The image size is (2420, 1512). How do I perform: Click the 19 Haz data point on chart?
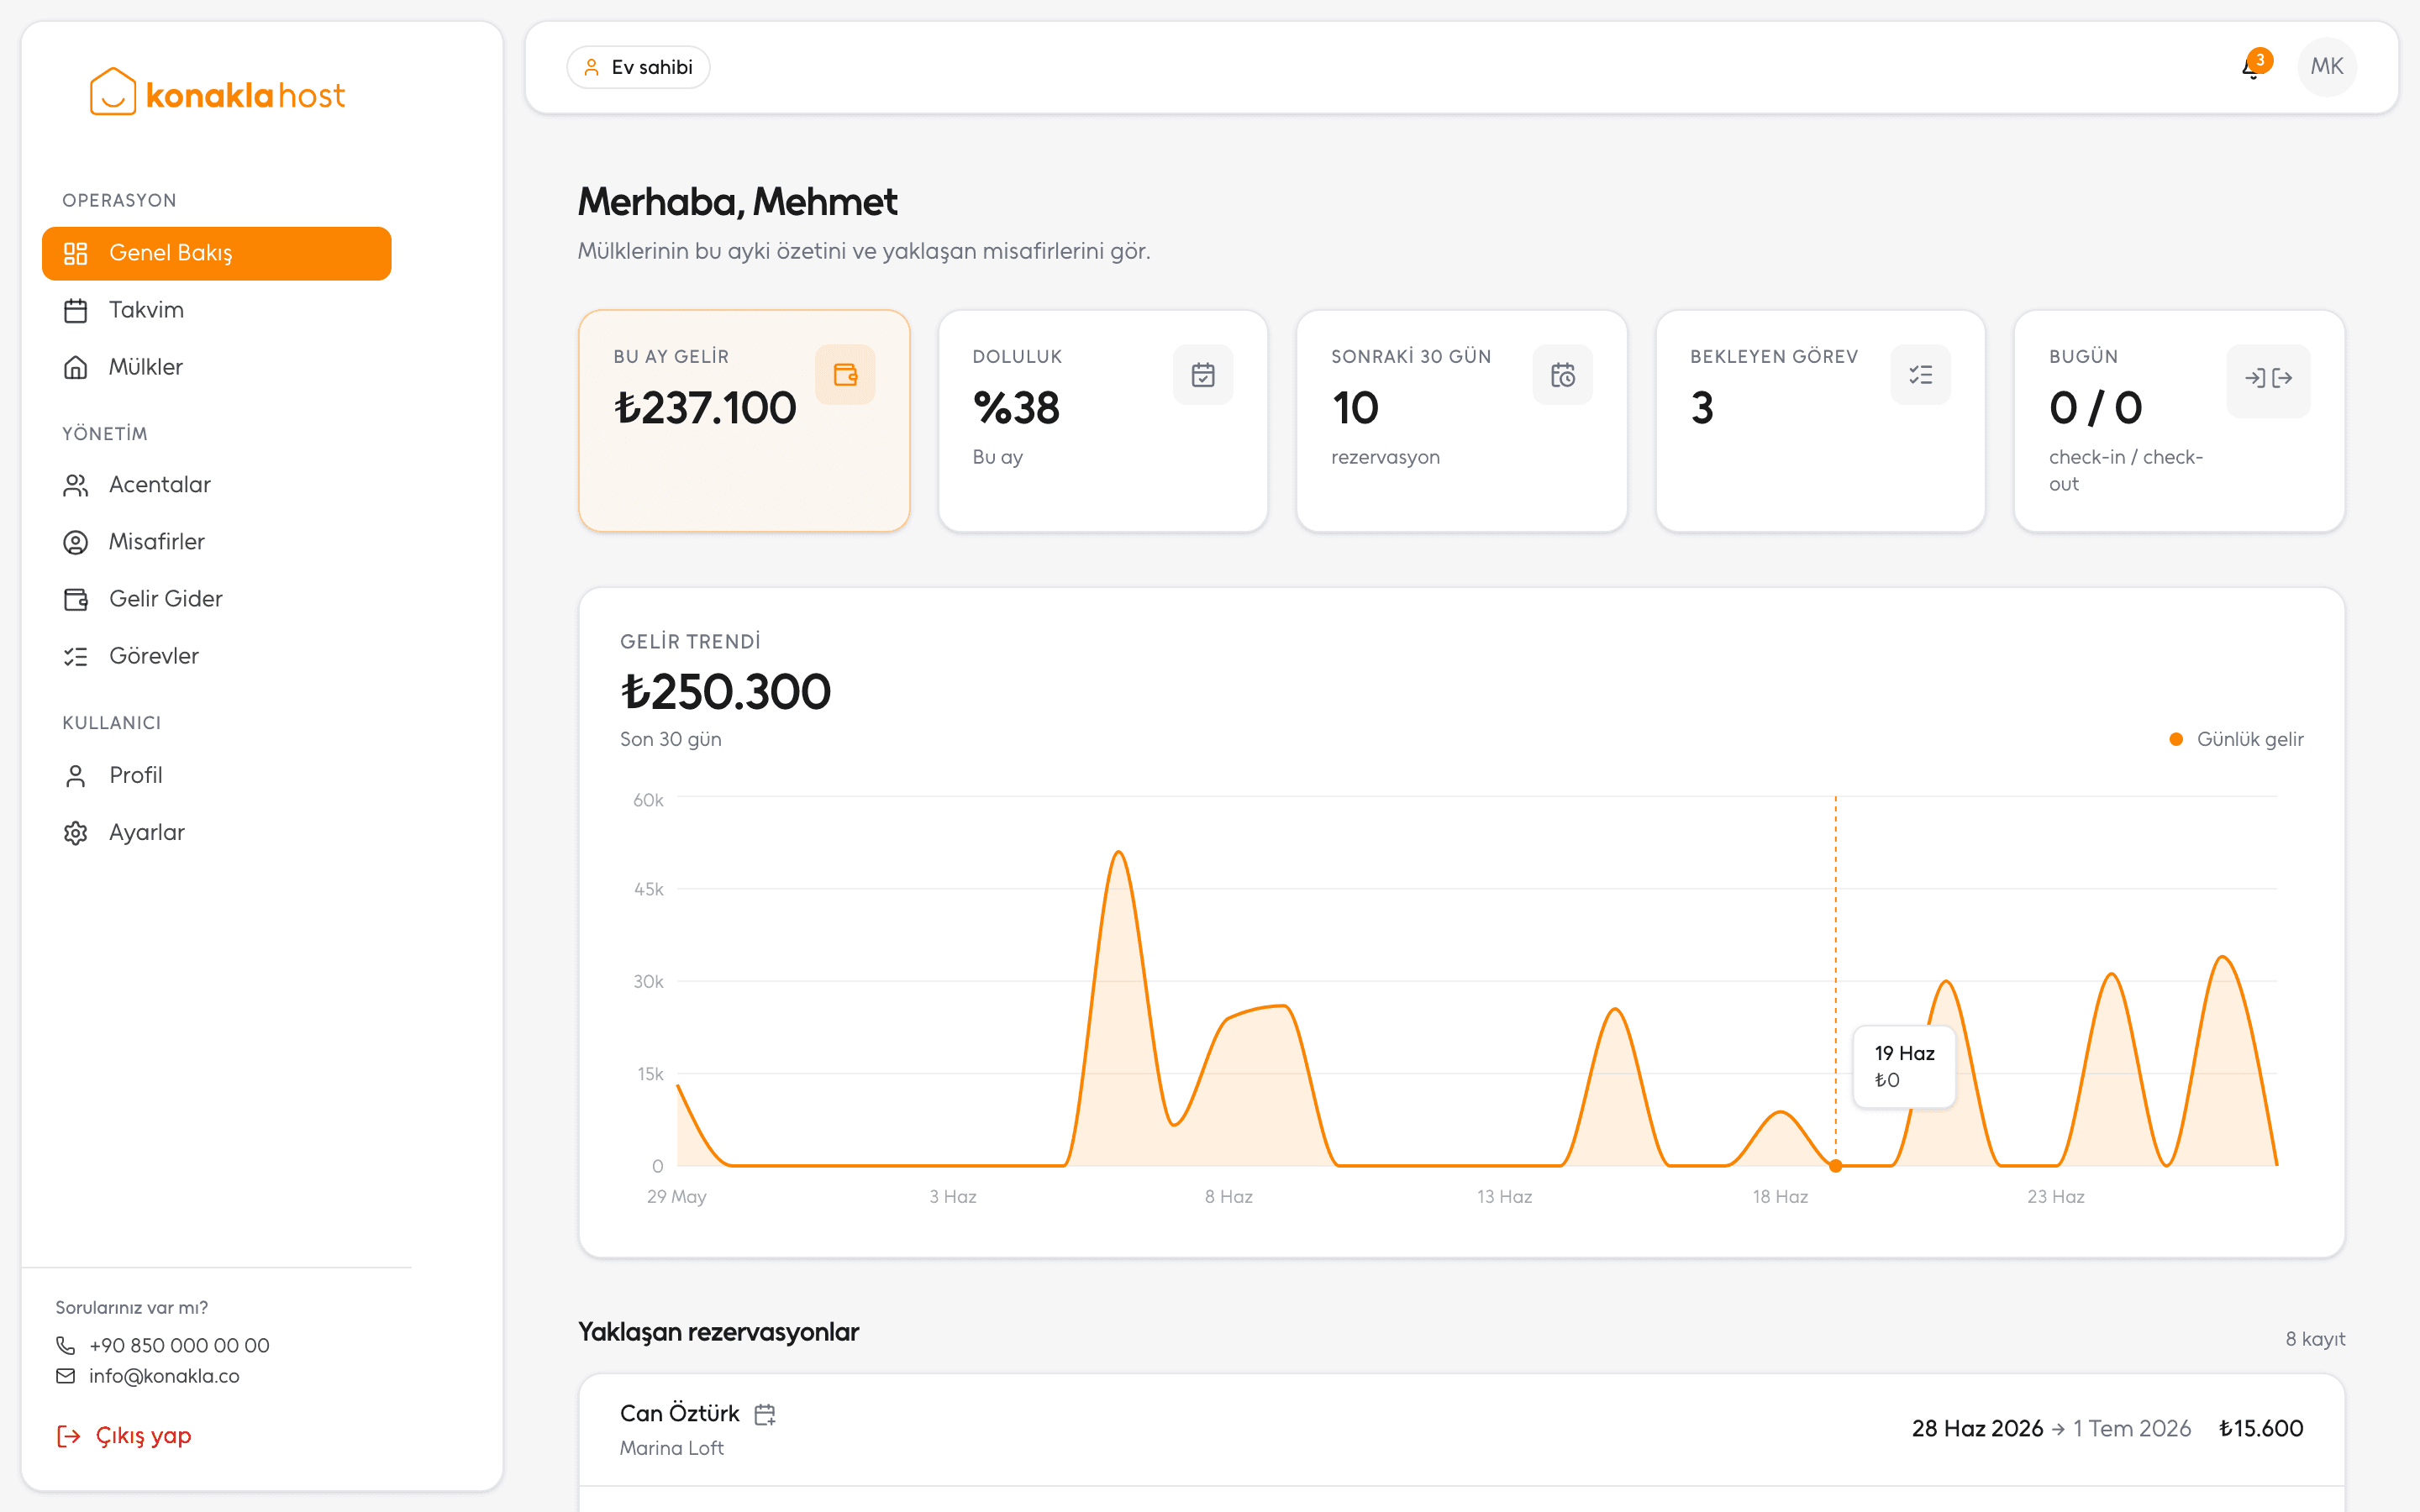tap(1836, 1166)
